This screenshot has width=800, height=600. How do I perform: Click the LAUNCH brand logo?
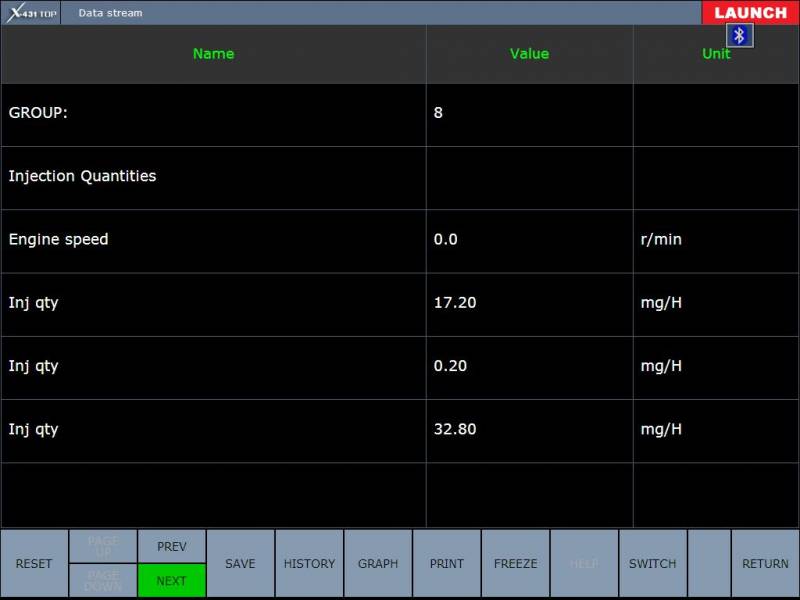750,12
